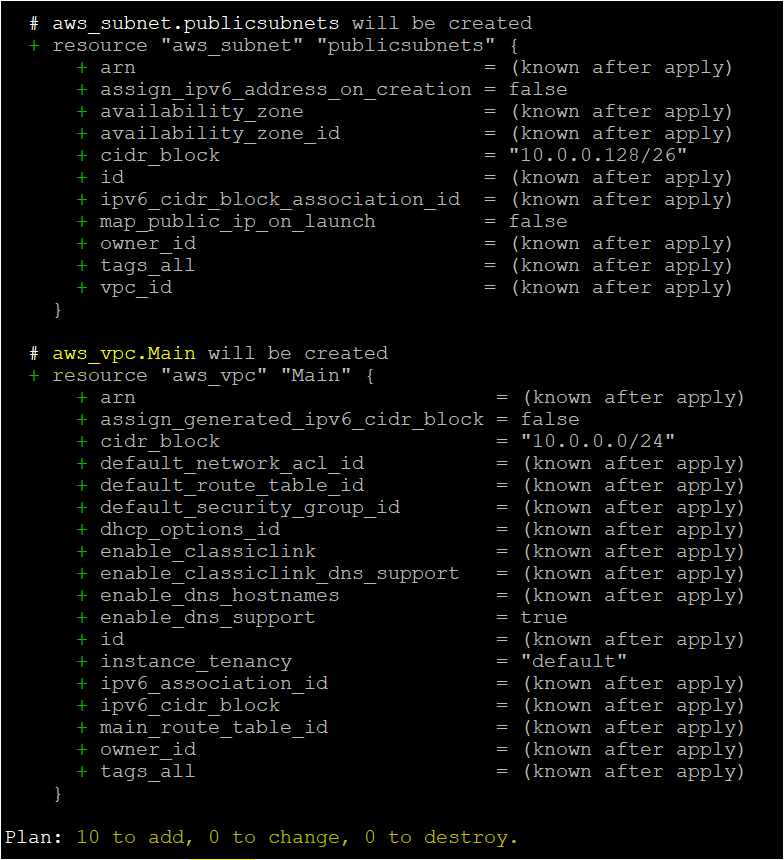
Task: Click the assign_generated_ipv6_cidr_block attribute name
Action: [x=292, y=420]
